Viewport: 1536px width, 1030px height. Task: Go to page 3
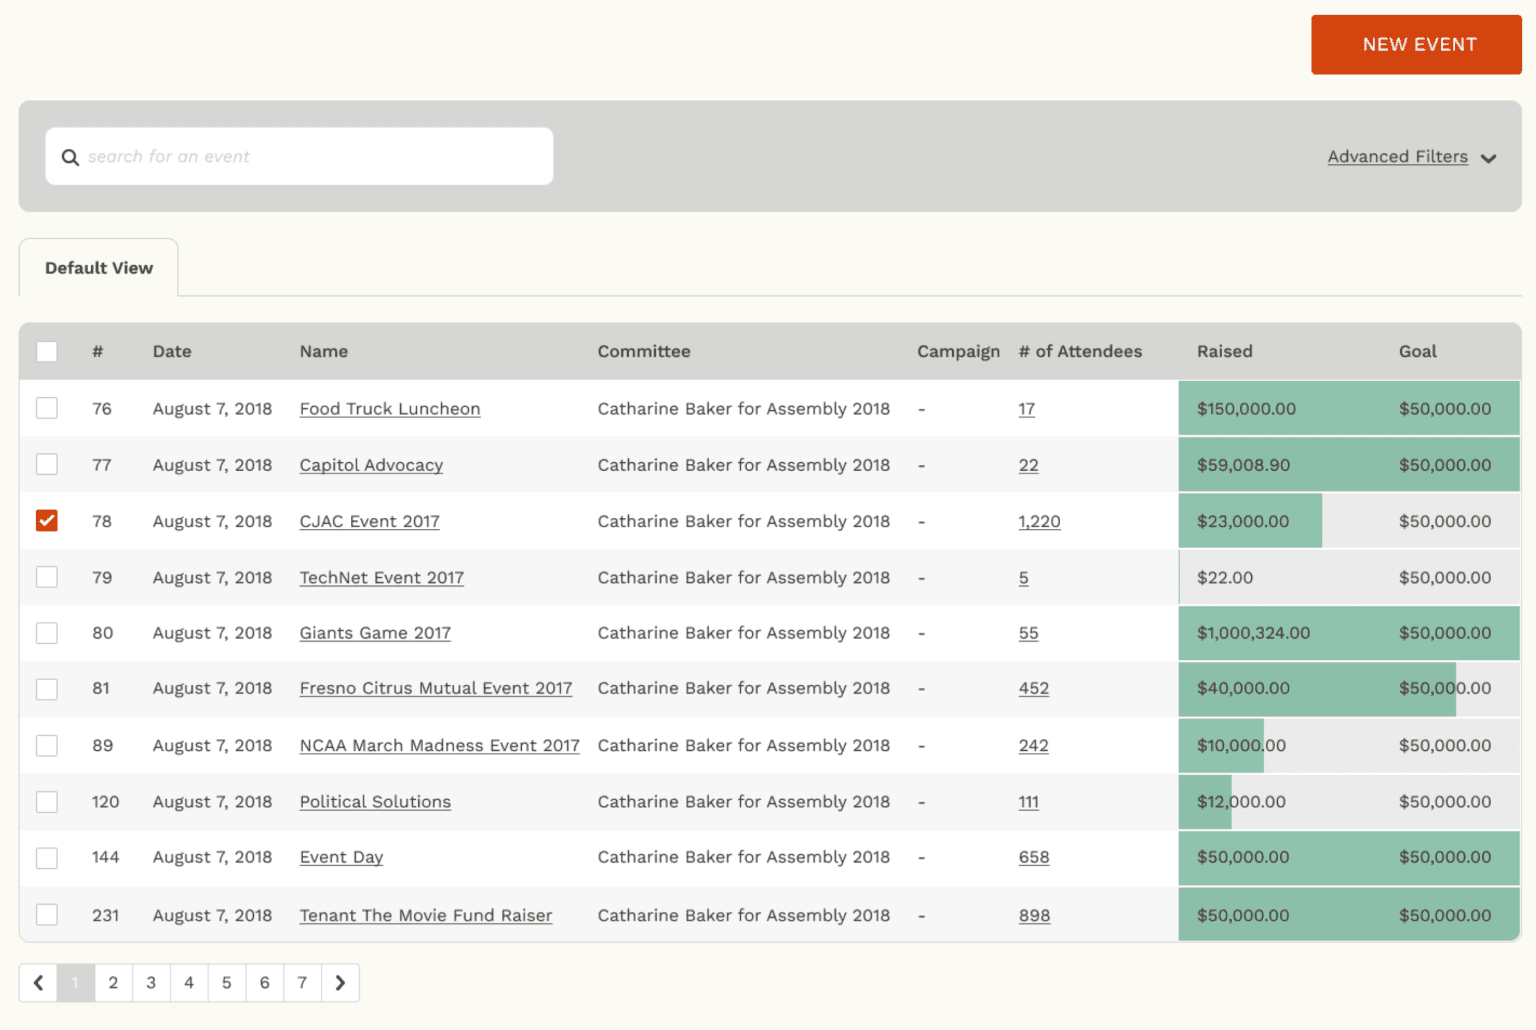point(151,983)
